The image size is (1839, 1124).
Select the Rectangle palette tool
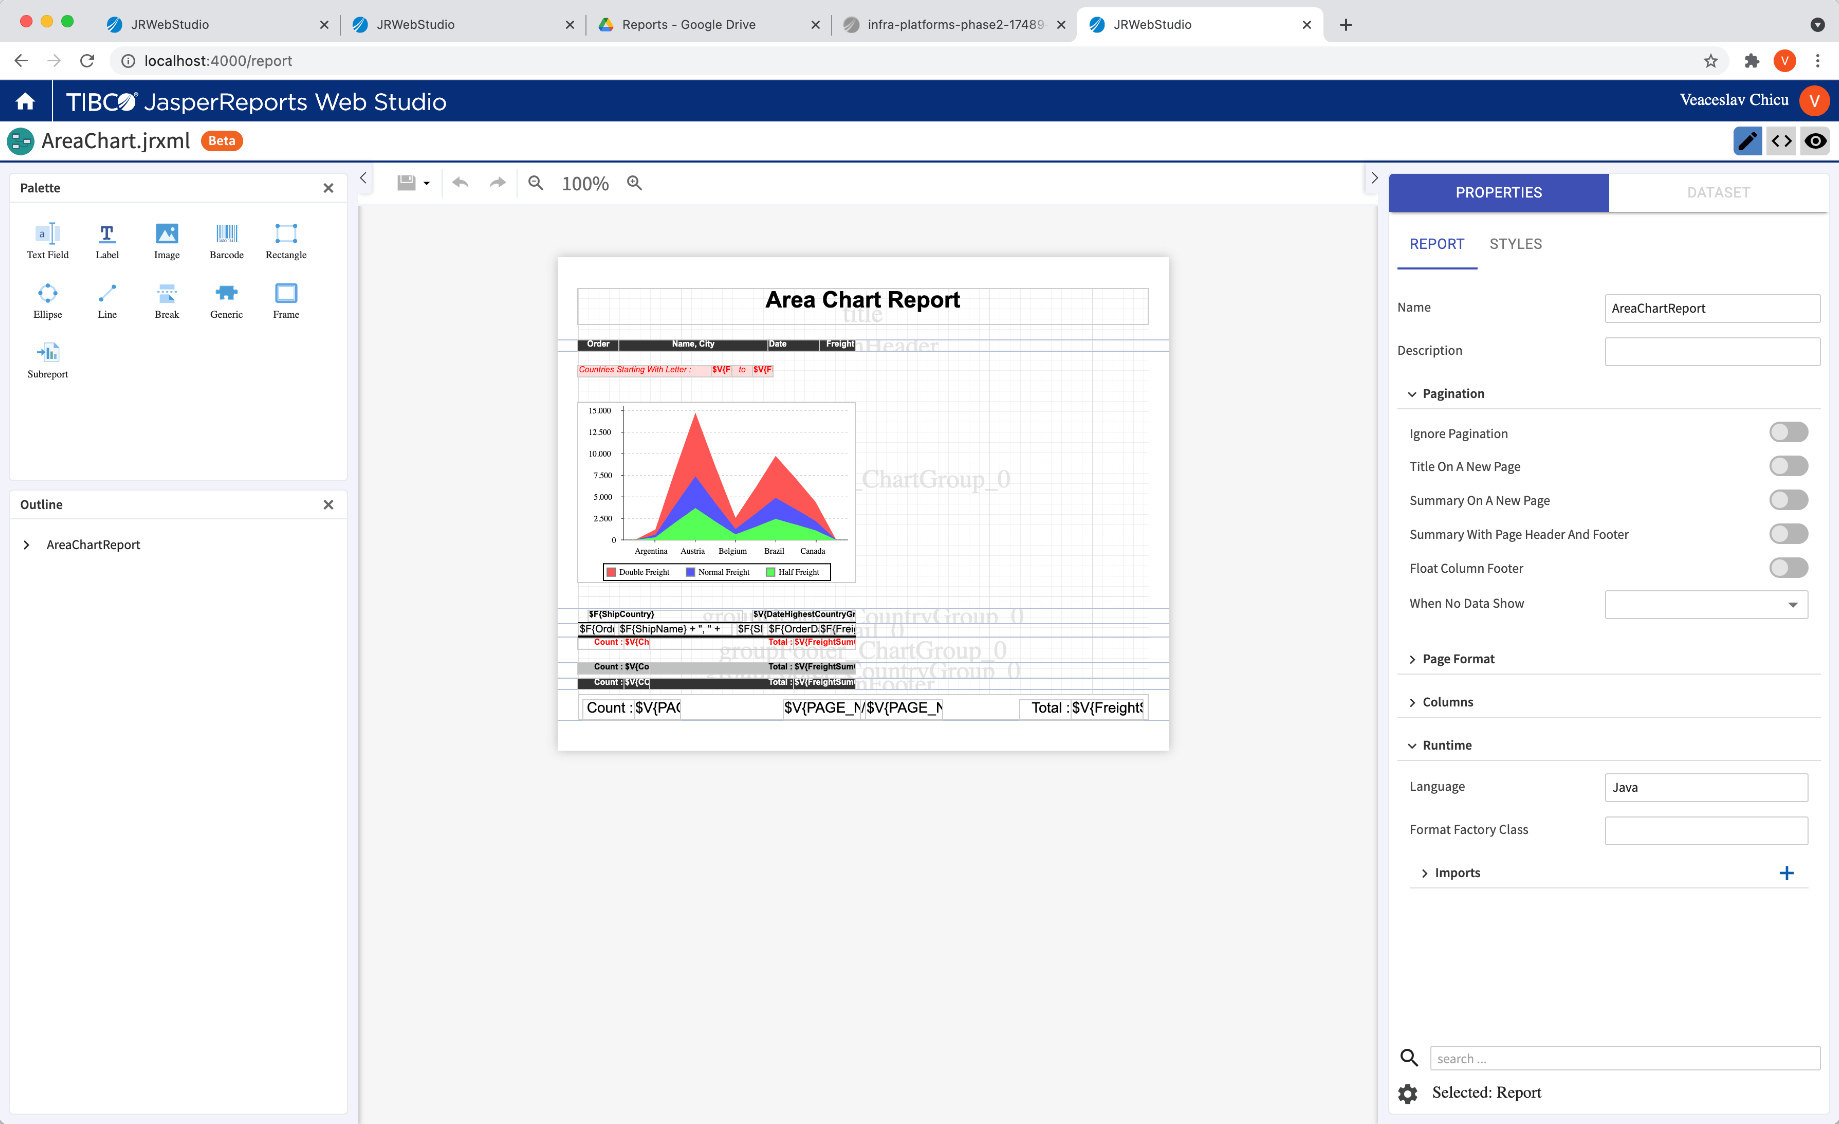(286, 241)
